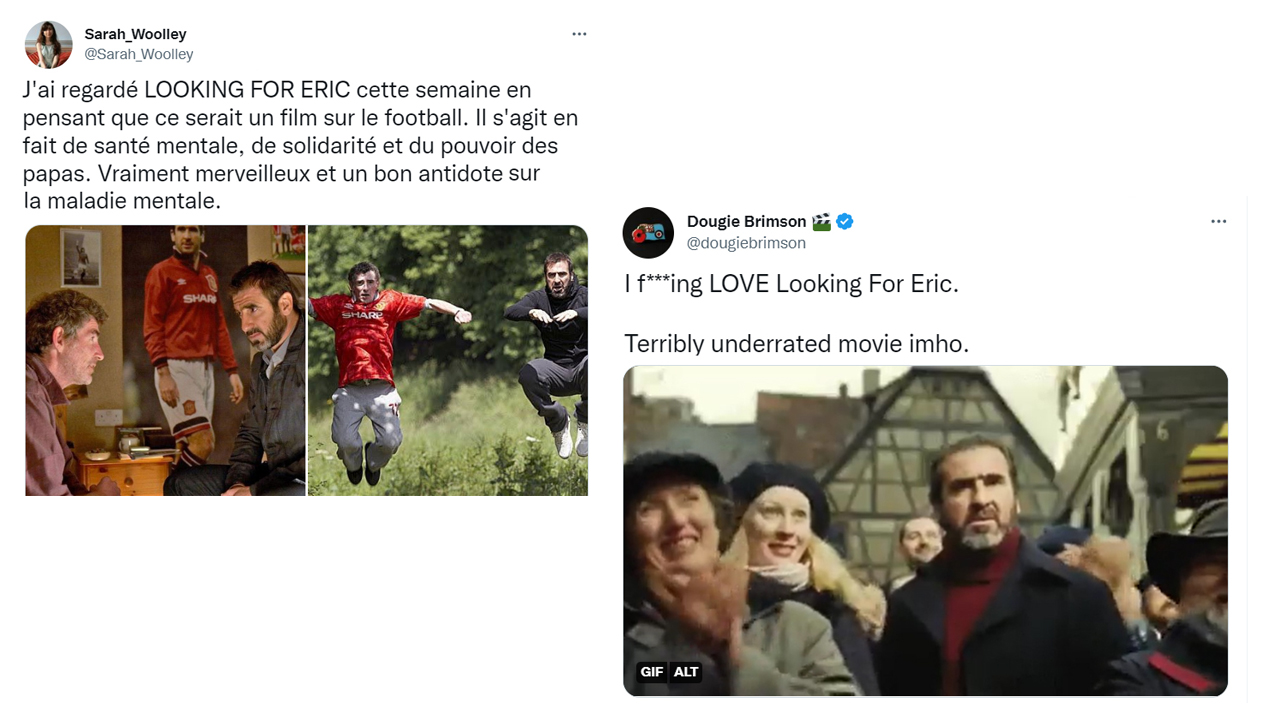Click the bearded man in the GIF
The height and width of the screenshot is (720, 1280).
coord(985,570)
